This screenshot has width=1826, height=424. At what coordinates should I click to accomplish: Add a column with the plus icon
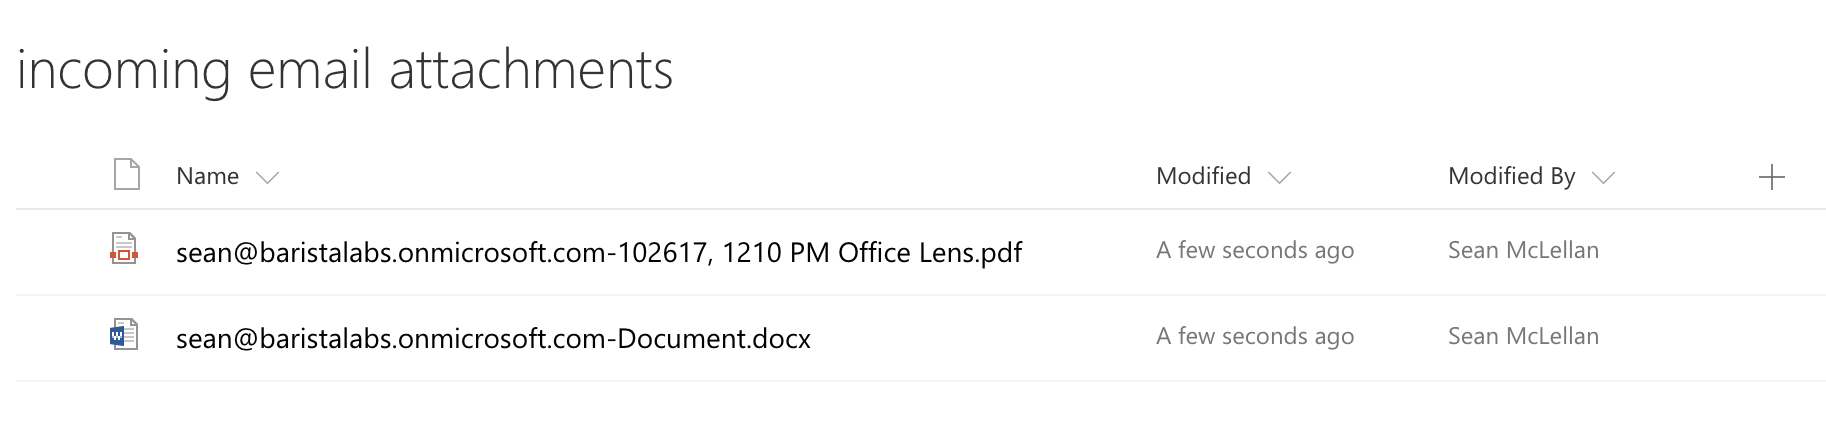point(1771,178)
